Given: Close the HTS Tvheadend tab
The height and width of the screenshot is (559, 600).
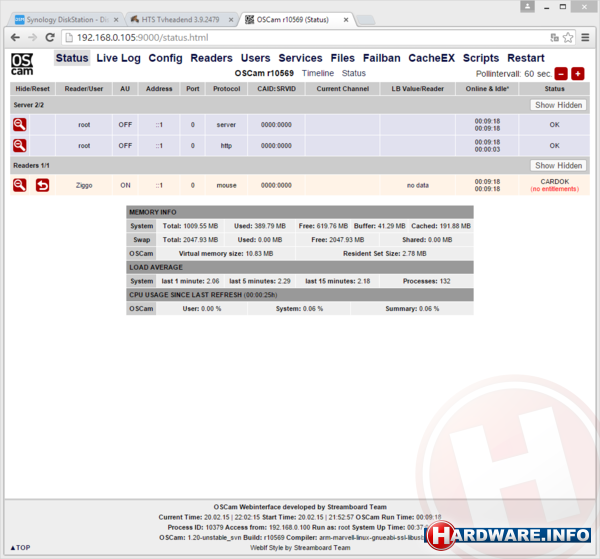Looking at the screenshot, I should (231, 20).
